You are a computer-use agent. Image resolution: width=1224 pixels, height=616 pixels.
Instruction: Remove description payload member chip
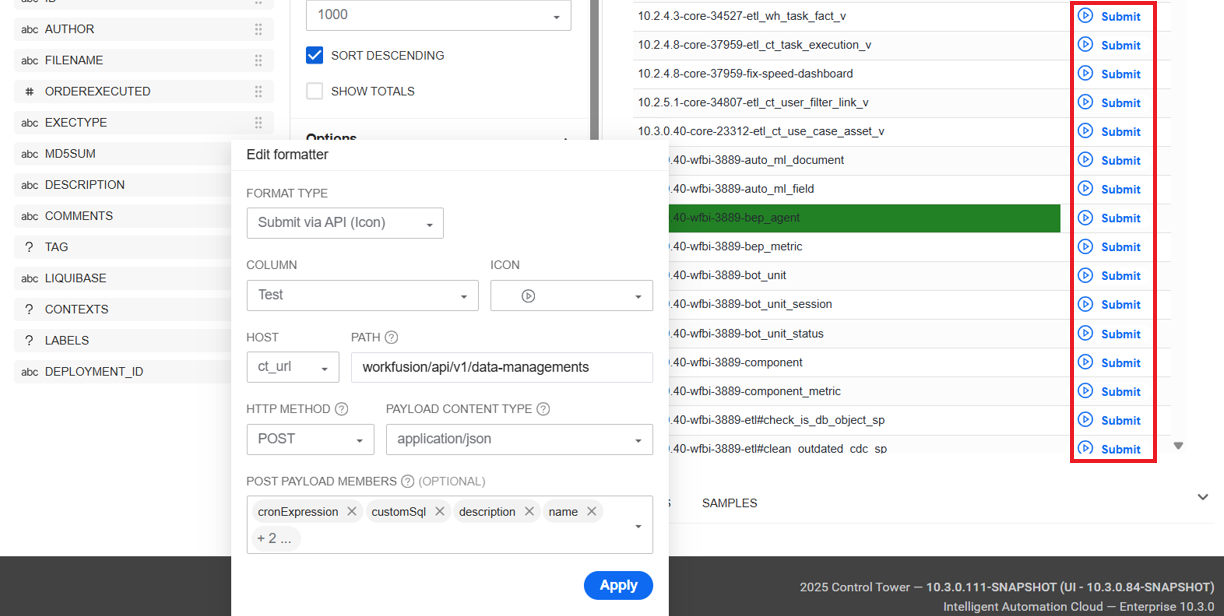(x=529, y=511)
